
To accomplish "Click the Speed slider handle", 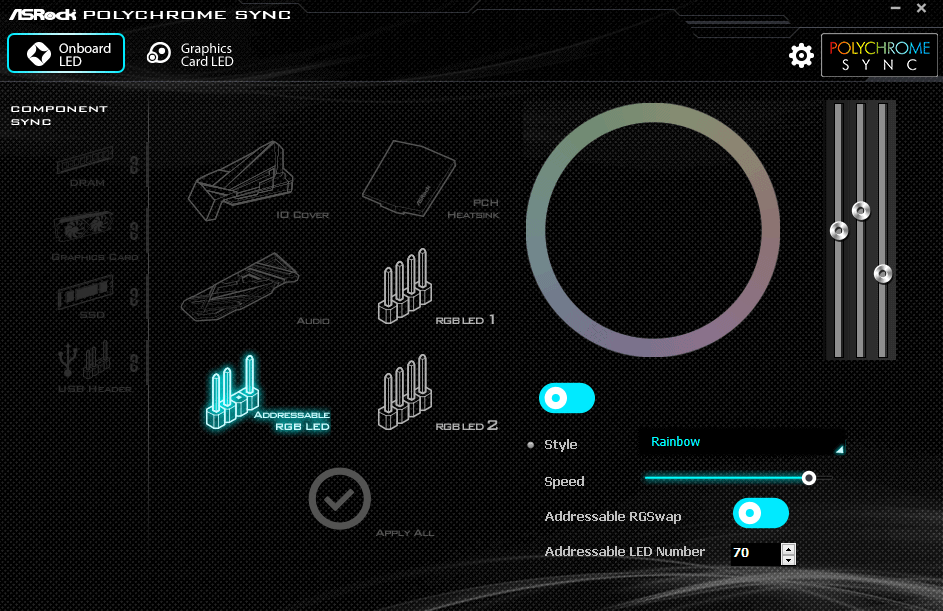I will [x=809, y=478].
